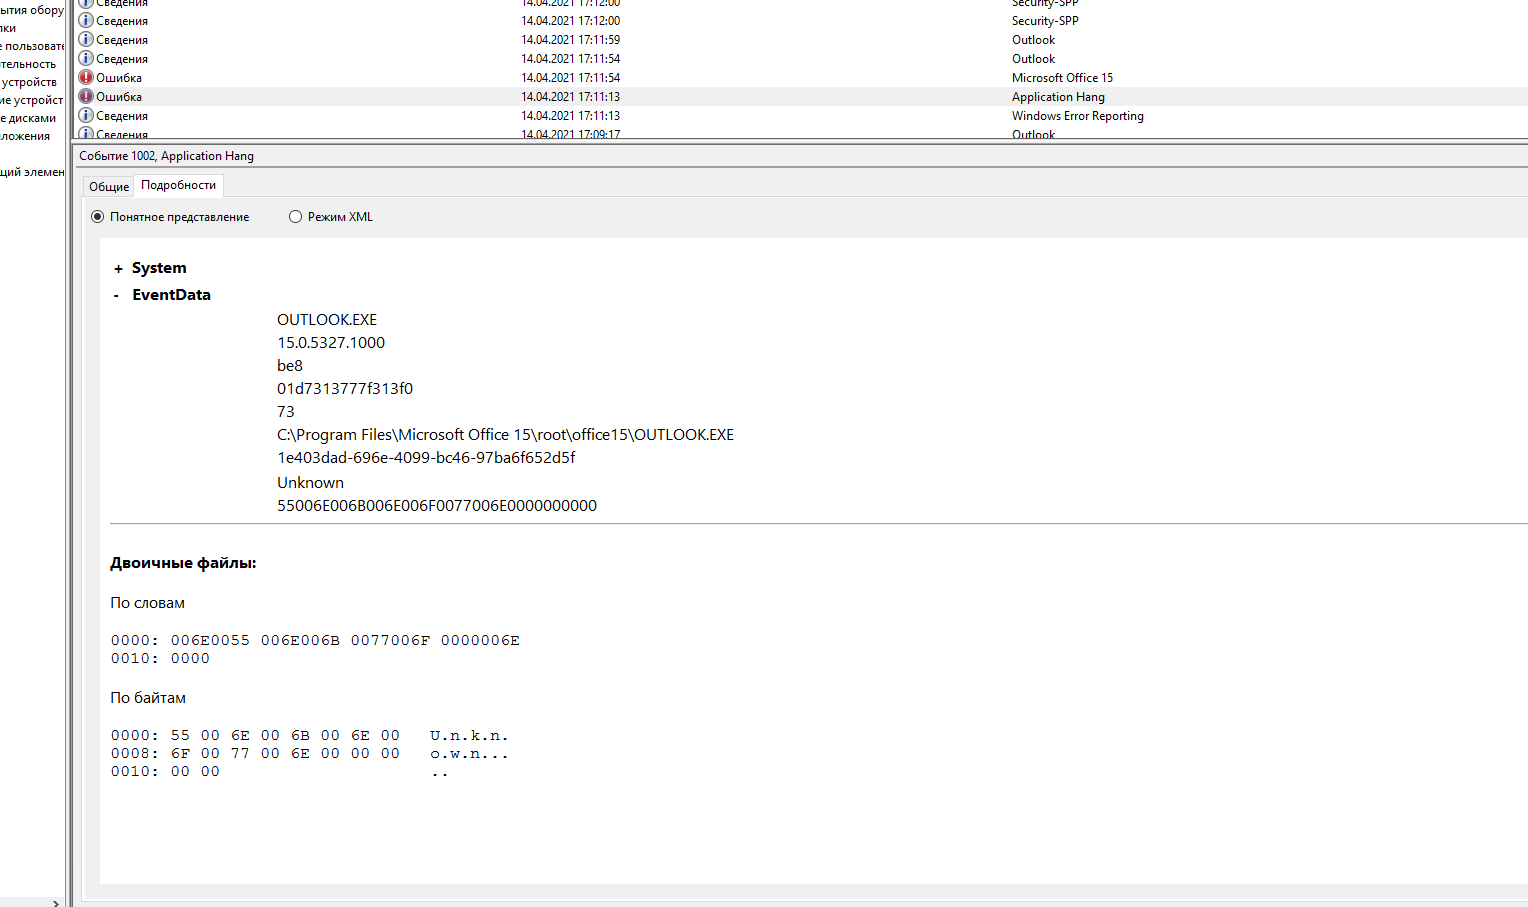Switch to the 'Общие' tab
This screenshot has height=907, width=1528.
(109, 187)
